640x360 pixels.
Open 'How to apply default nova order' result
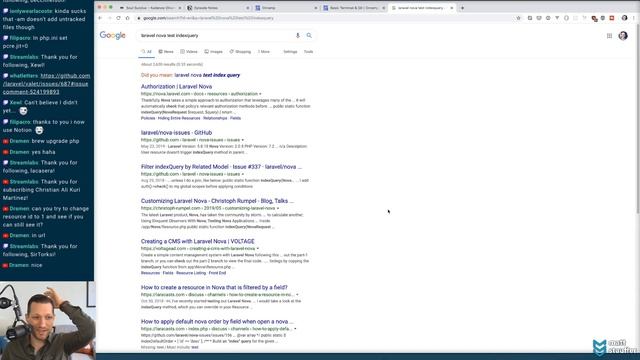tap(217, 322)
